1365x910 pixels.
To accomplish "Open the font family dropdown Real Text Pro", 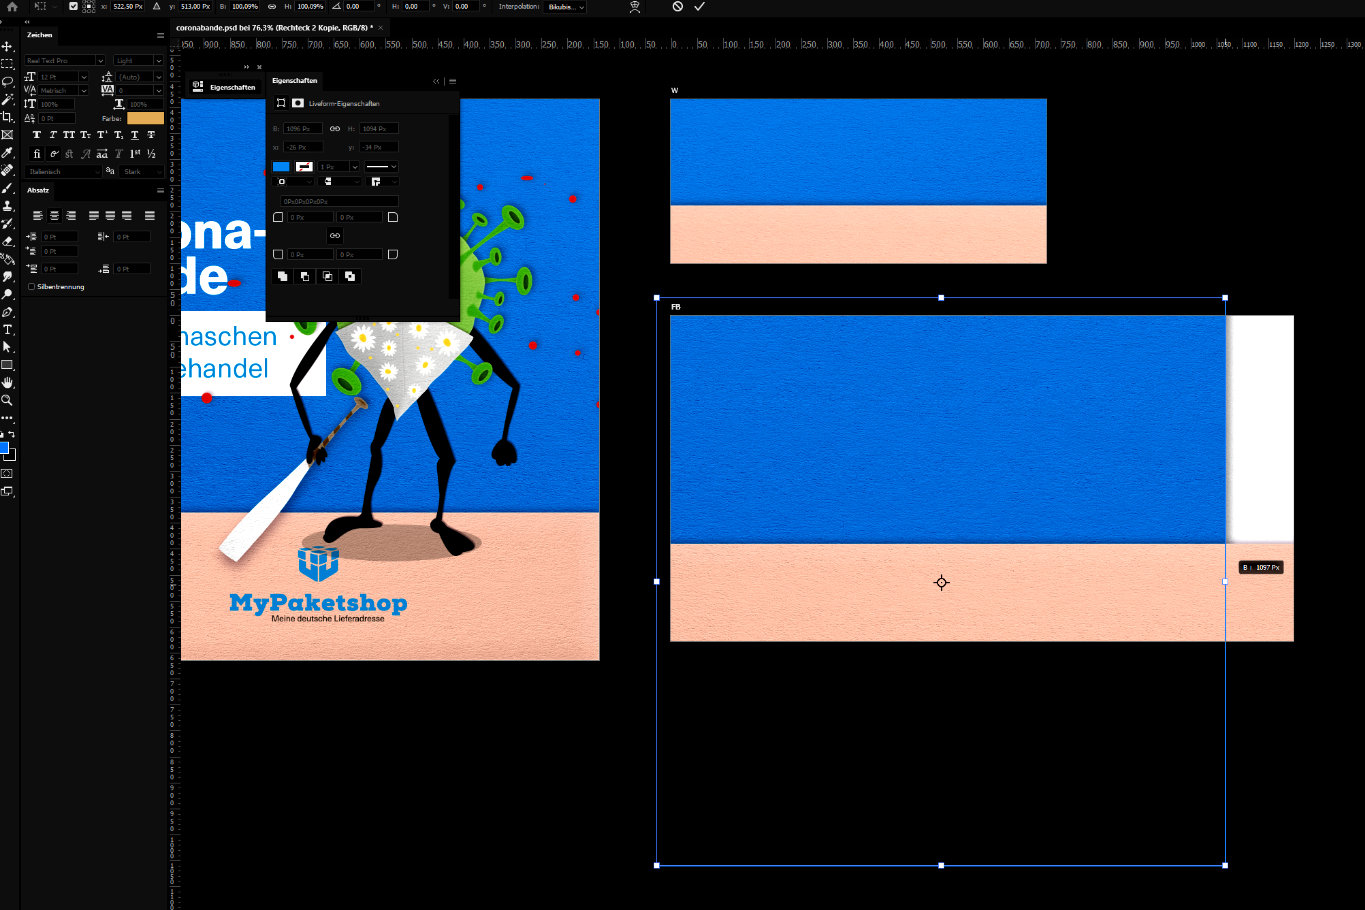I will [64, 61].
